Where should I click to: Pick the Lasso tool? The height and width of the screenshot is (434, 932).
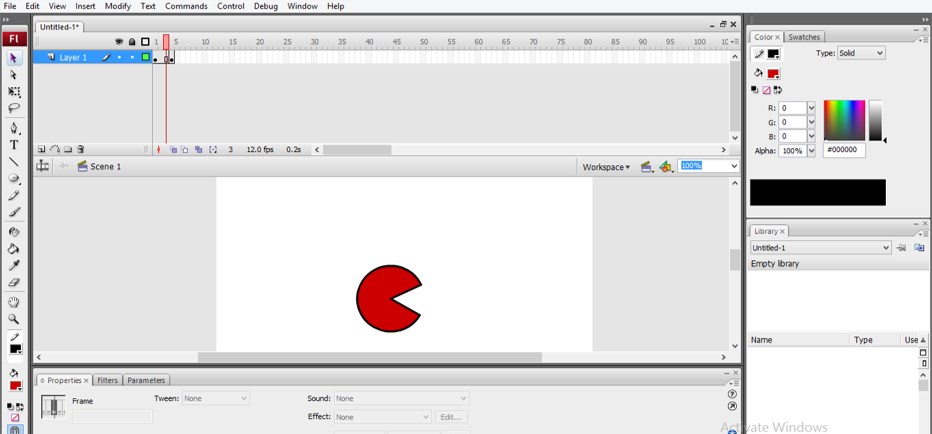click(x=14, y=108)
